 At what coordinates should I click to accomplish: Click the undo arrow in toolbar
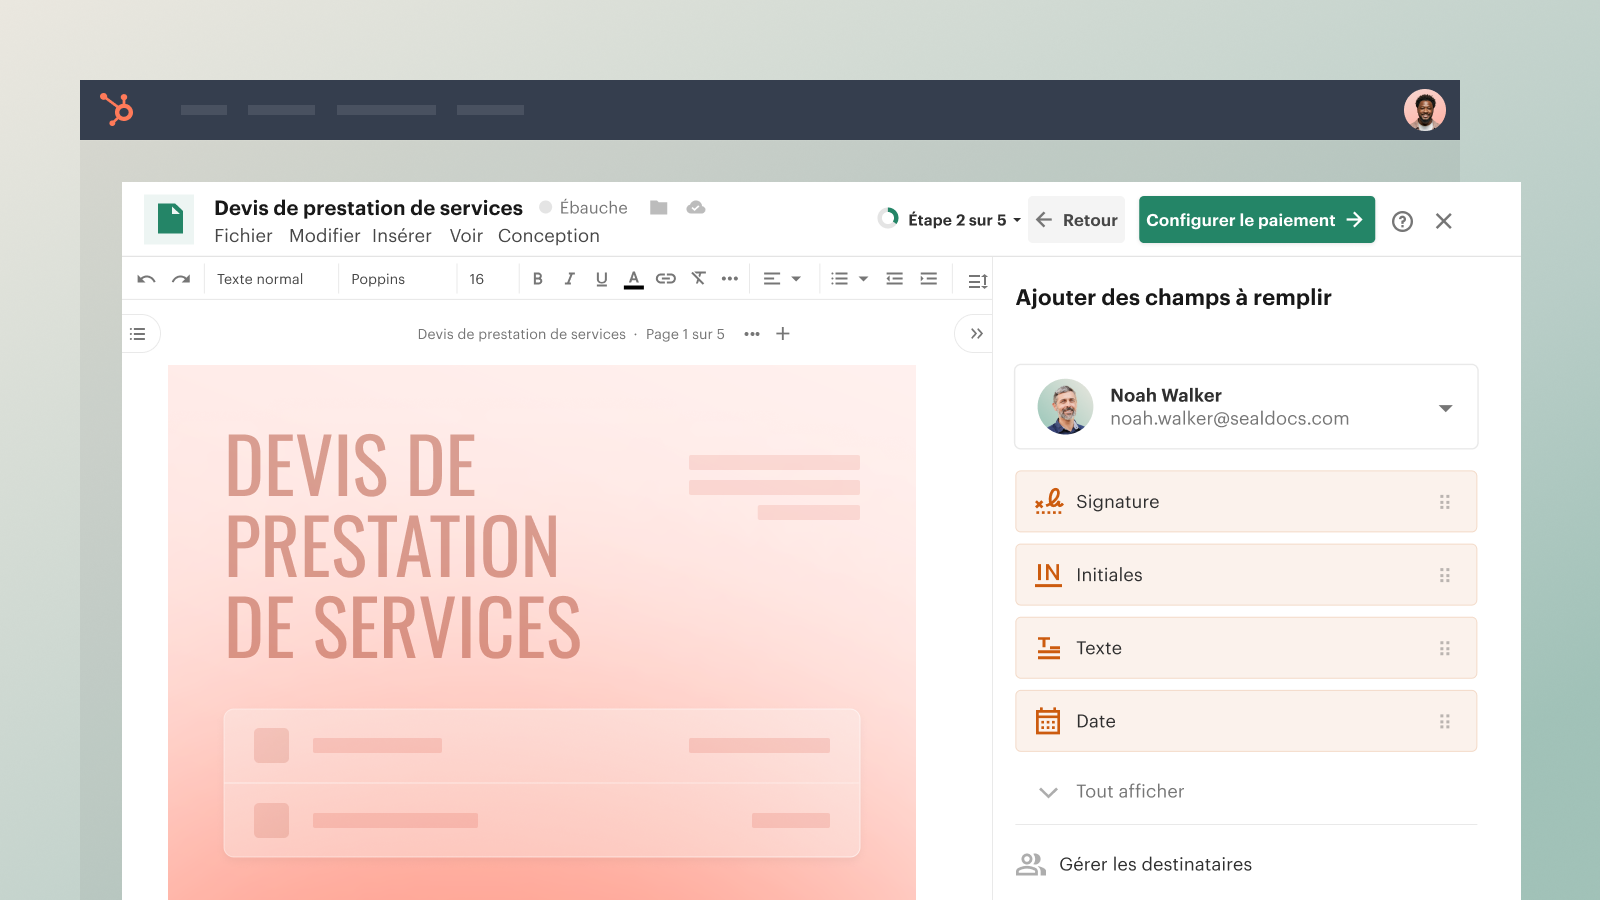(146, 279)
